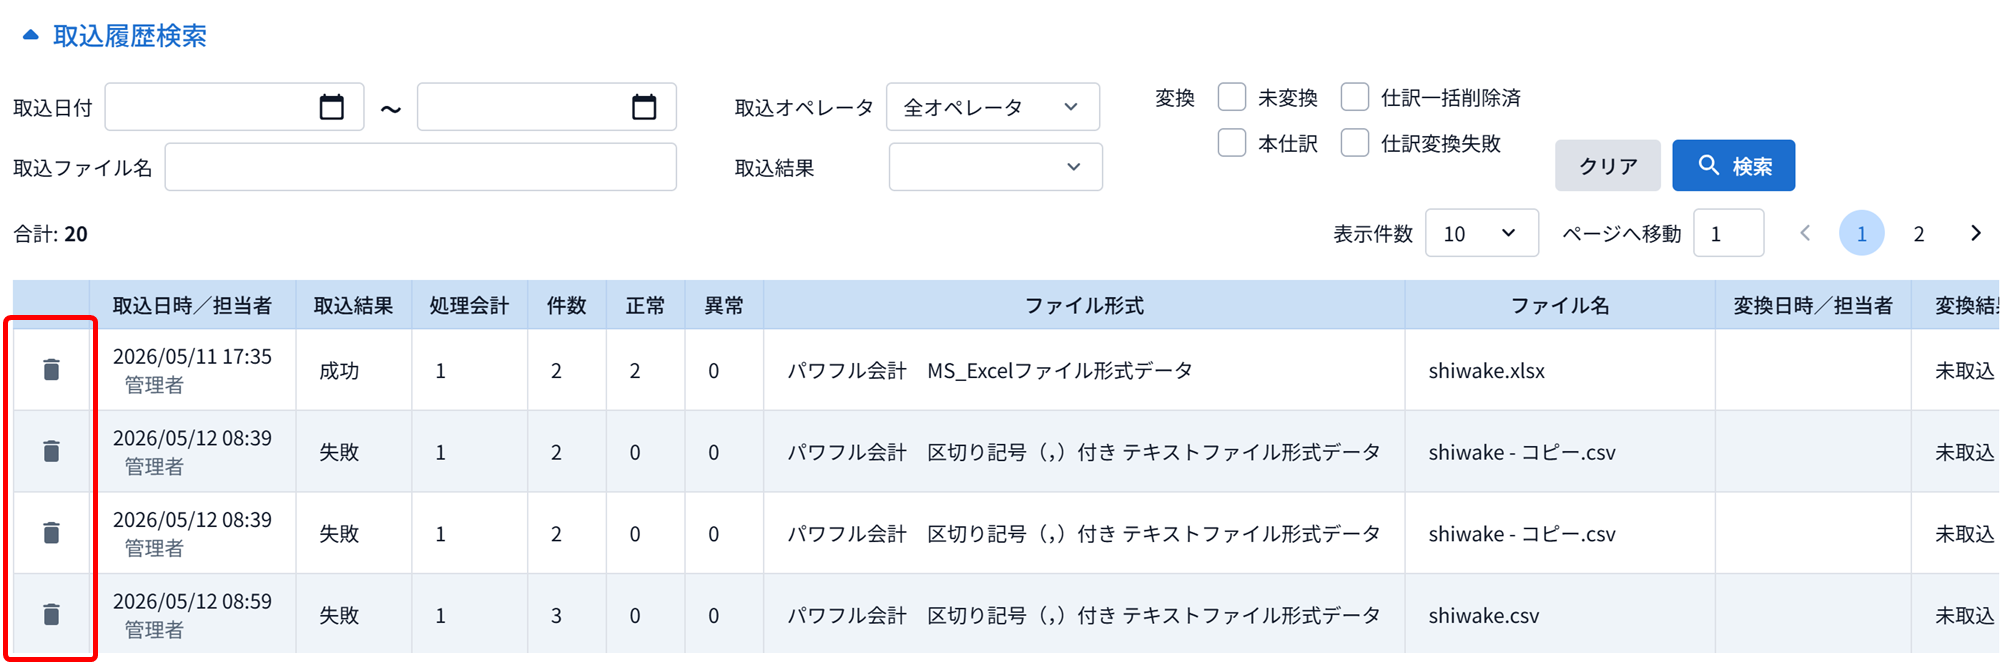Open the 取込オペレータ dropdown
Image resolution: width=2000 pixels, height=662 pixels.
(x=993, y=107)
